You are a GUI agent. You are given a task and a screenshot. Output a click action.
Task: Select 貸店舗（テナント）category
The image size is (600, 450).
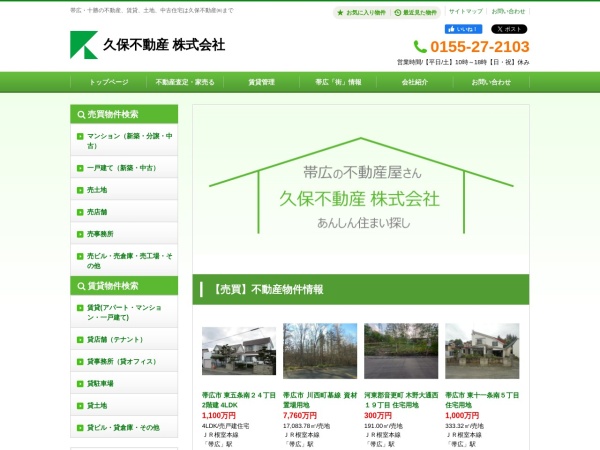pyautogui.click(x=124, y=339)
